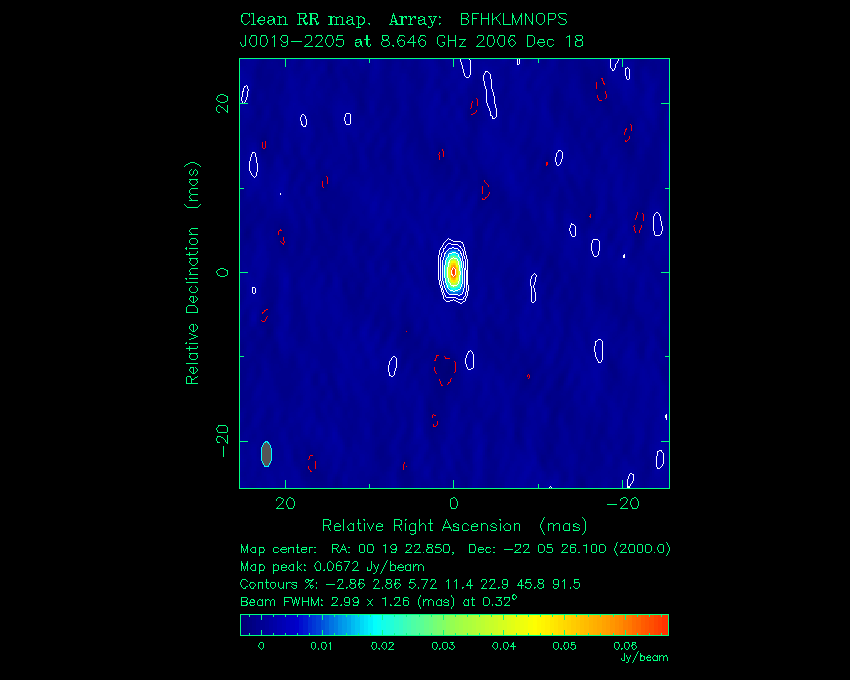Click the bright red peak of the central source
This screenshot has height=680, width=850.
[454, 271]
